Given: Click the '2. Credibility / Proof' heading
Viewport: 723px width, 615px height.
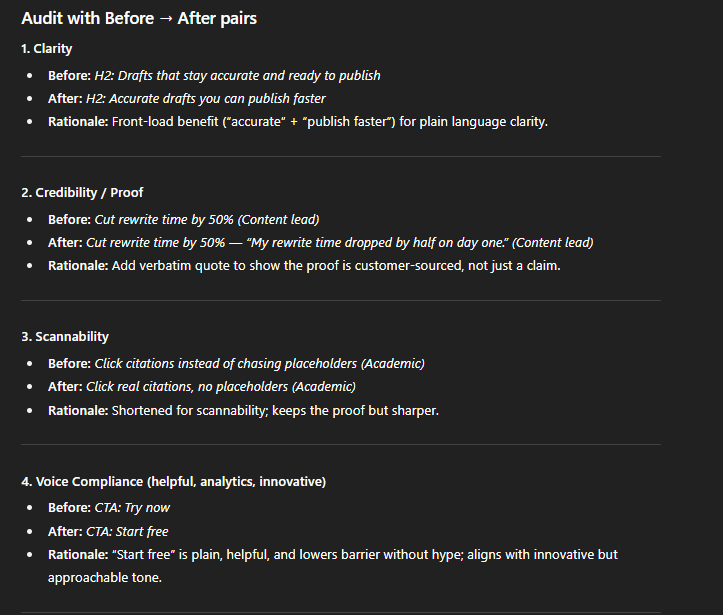Looking at the screenshot, I should pyautogui.click(x=82, y=193).
